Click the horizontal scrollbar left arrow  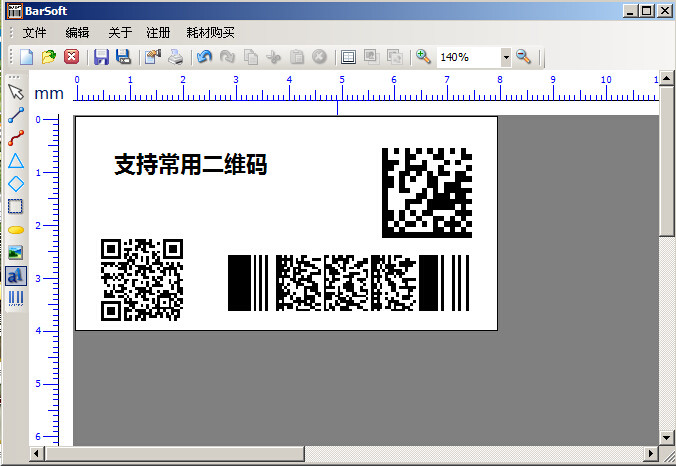click(36, 453)
